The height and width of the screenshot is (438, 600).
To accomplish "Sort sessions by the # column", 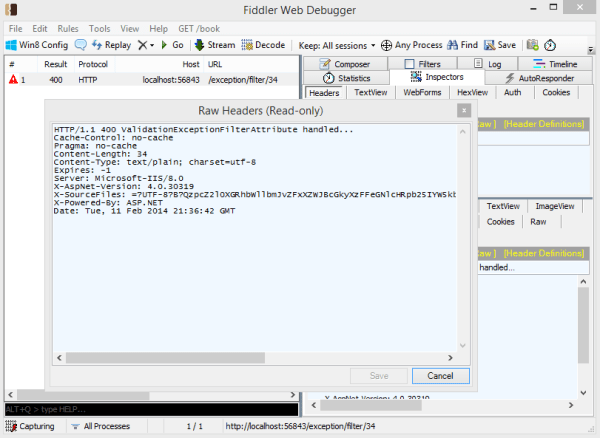I will pos(21,64).
